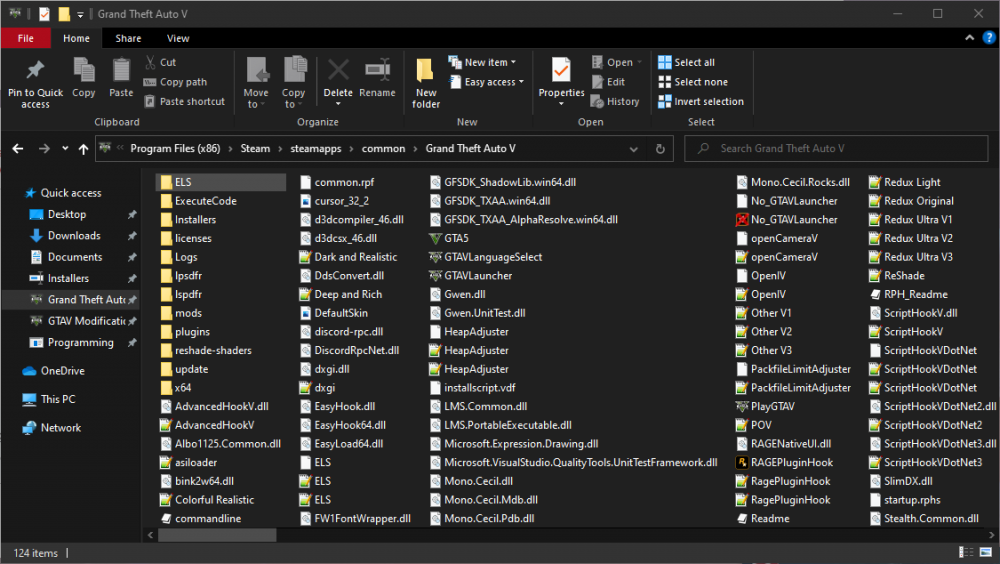
Task: Refresh the current folder view
Action: tap(659, 149)
